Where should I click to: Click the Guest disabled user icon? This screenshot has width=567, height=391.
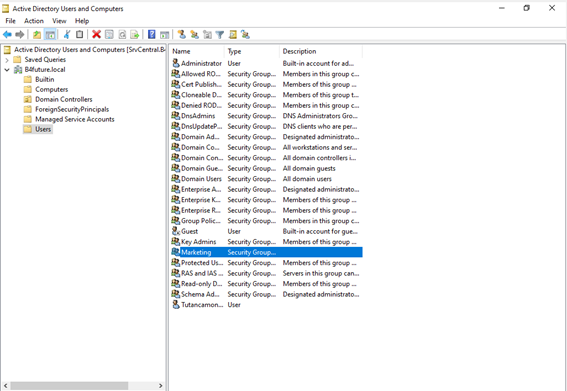click(176, 231)
